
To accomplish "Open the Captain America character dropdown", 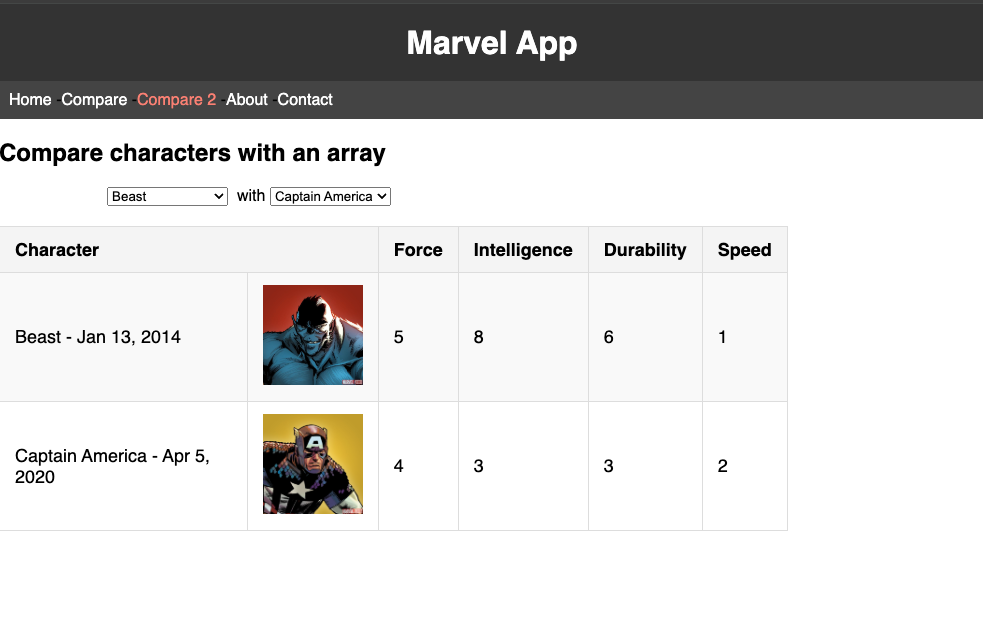I will [x=330, y=197].
